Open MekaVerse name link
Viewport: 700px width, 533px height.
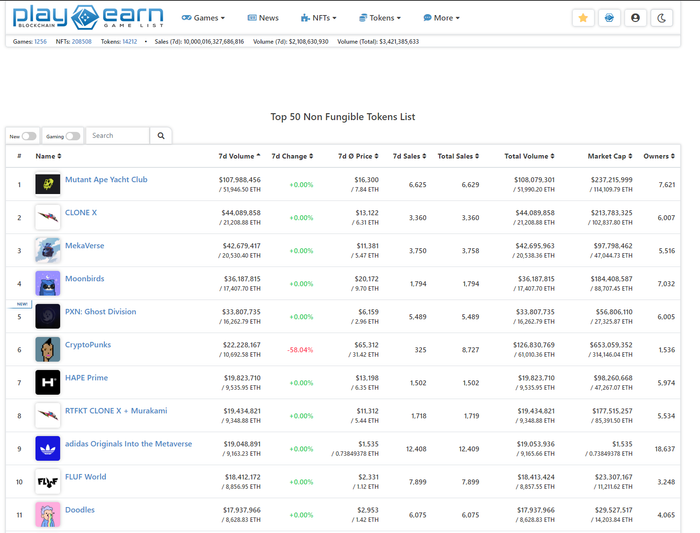[x=84, y=246]
